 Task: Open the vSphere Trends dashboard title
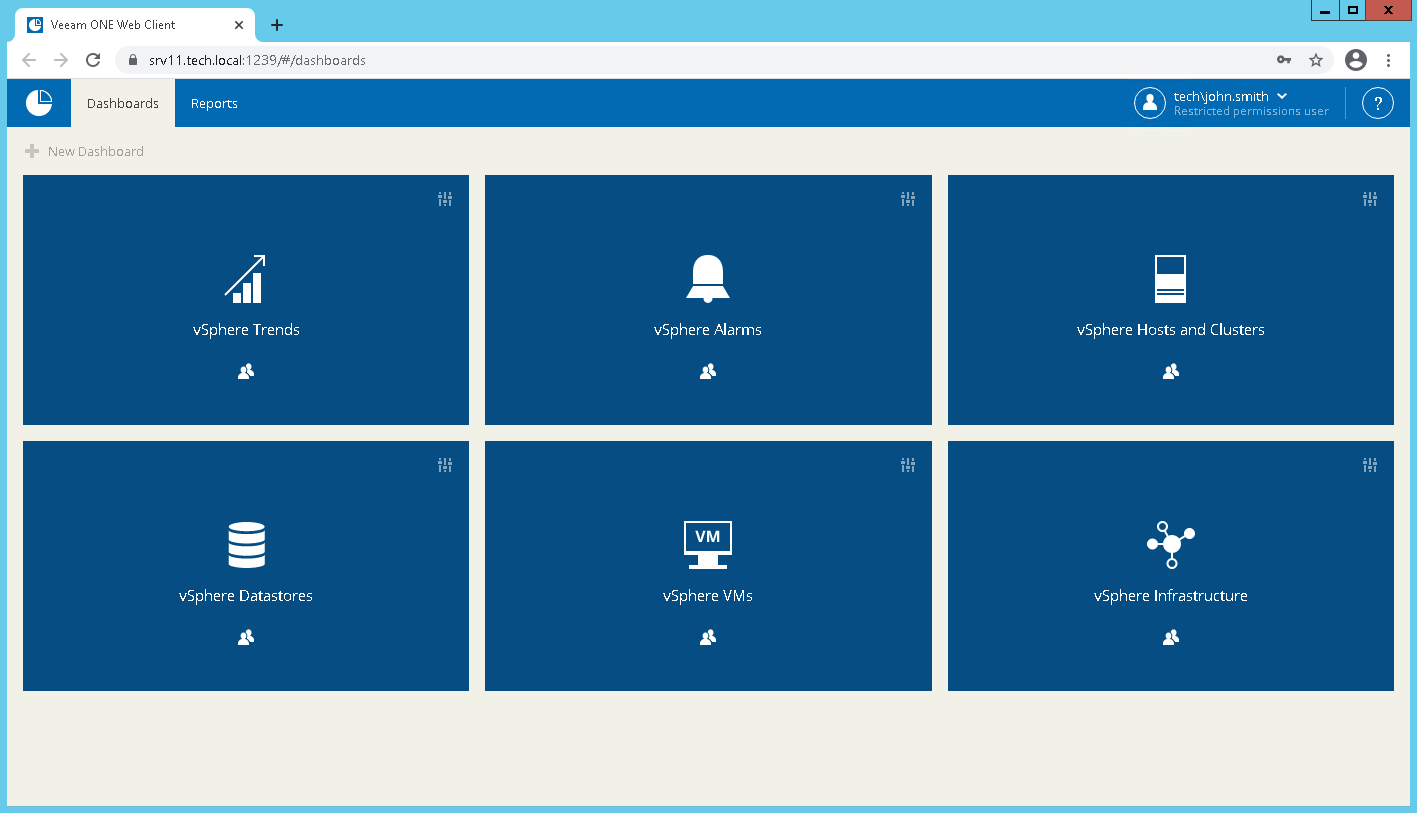246,330
